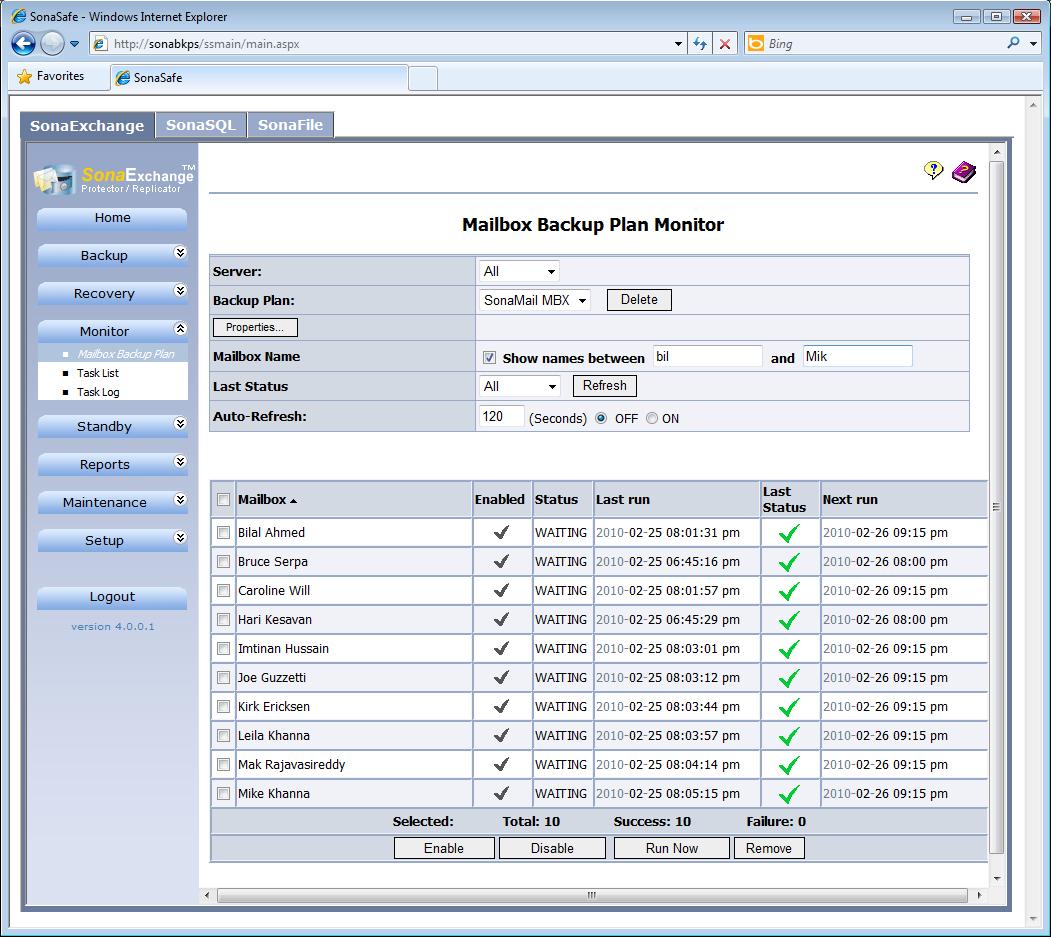
Task: Click the browser Forward arrow button
Action: (x=52, y=44)
